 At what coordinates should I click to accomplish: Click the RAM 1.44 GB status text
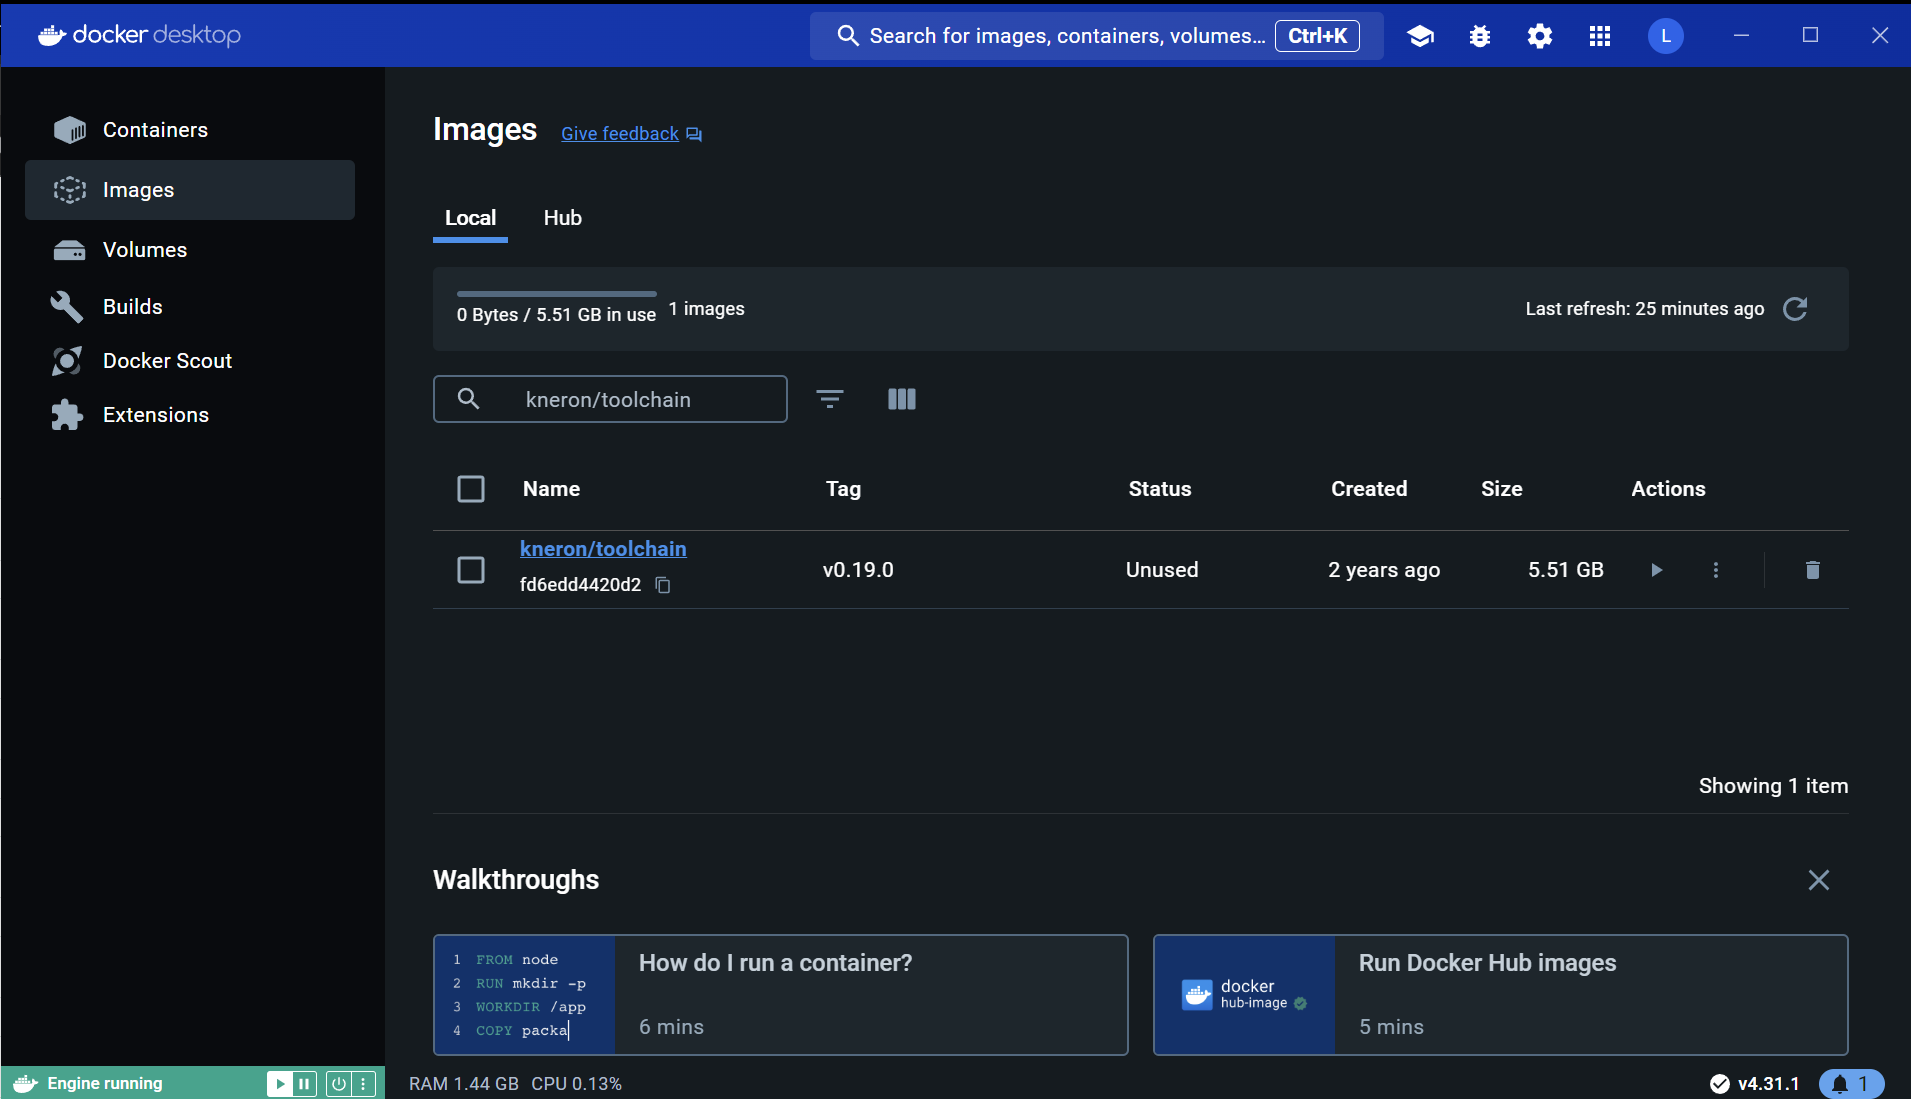pos(464,1084)
